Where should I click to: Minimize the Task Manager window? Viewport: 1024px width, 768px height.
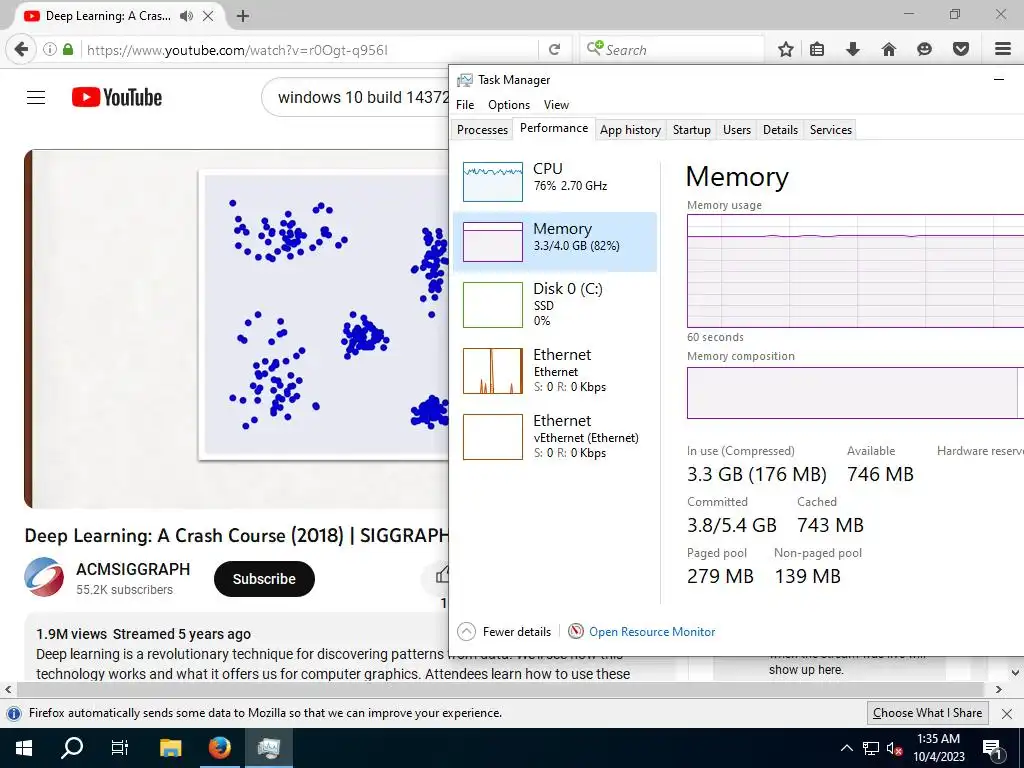(x=999, y=80)
